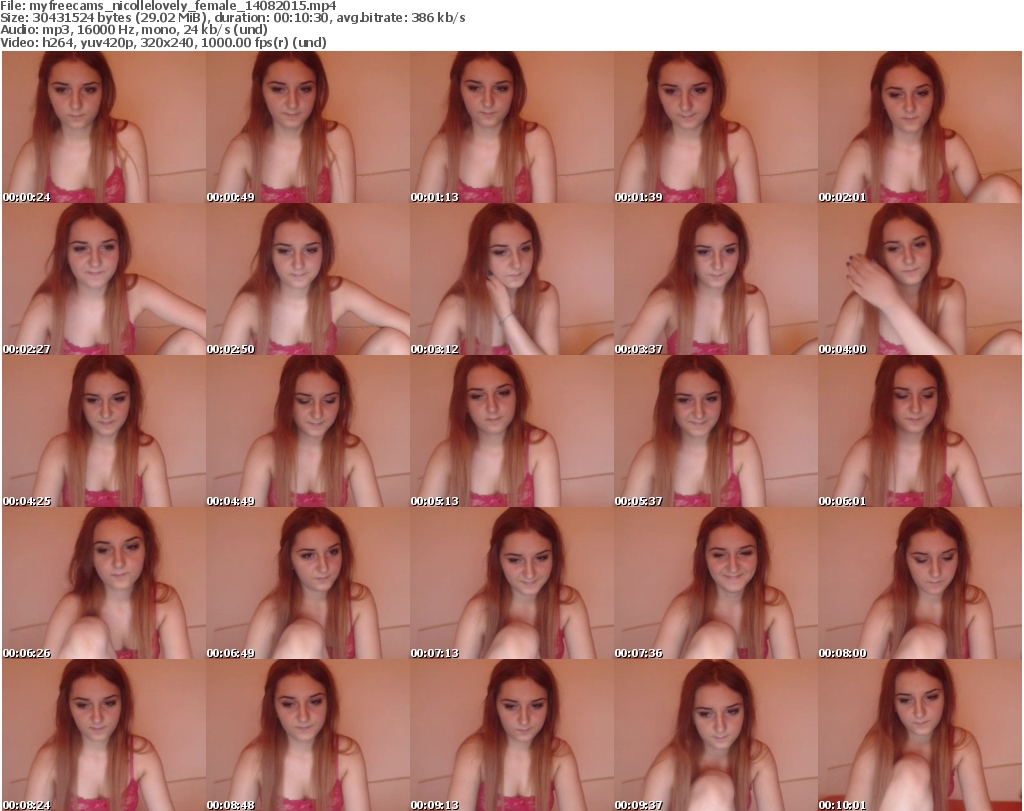Choose the frame labeled 00:10:01
1024x811 pixels.
click(920, 735)
